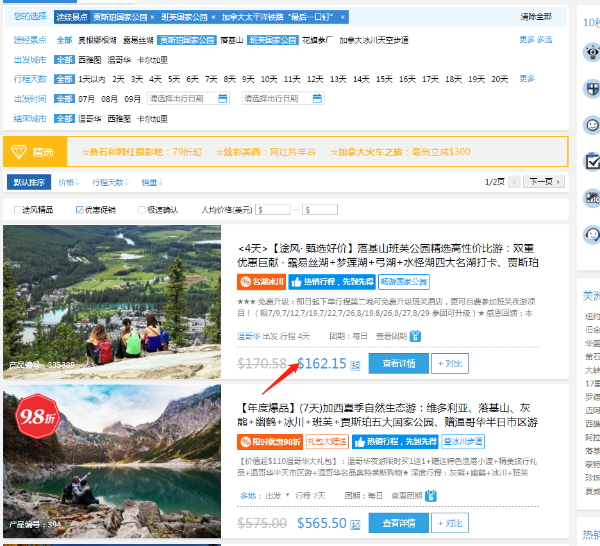This screenshot has width=600, height=546.
Task: Click the 起 icon after $565.50
Action: coord(355,525)
